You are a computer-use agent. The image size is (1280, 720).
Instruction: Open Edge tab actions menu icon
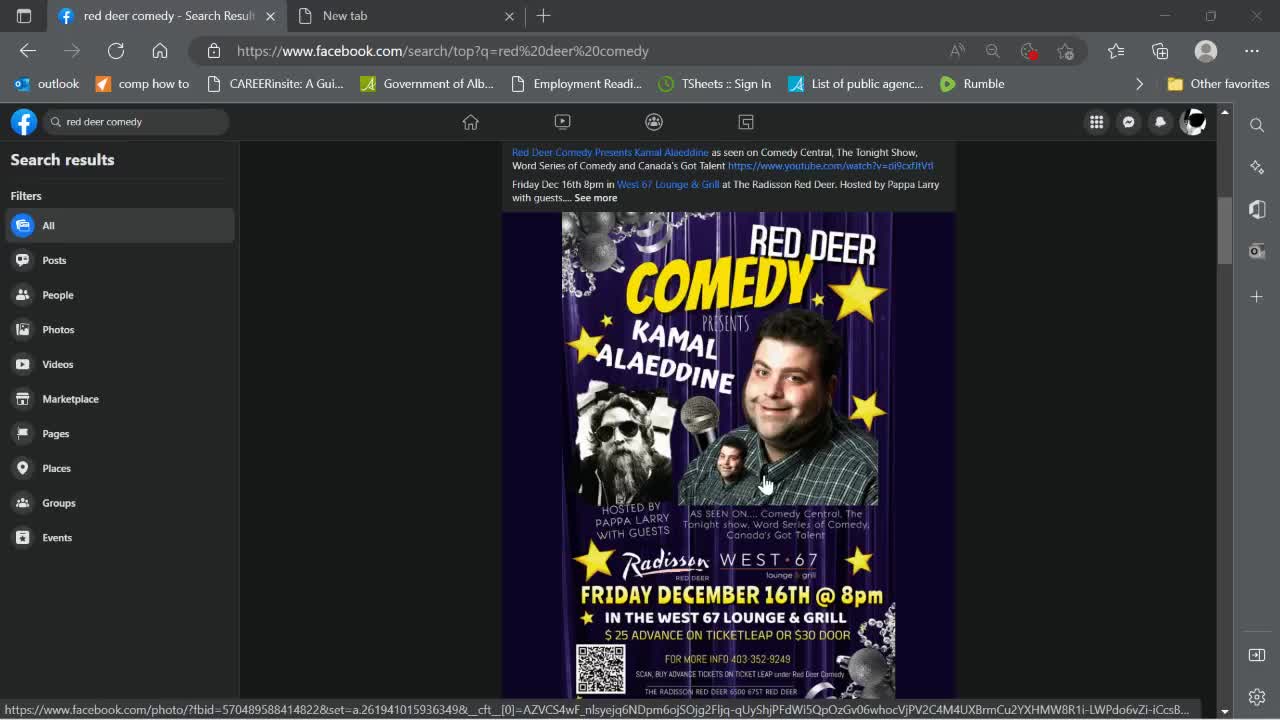(x=24, y=16)
